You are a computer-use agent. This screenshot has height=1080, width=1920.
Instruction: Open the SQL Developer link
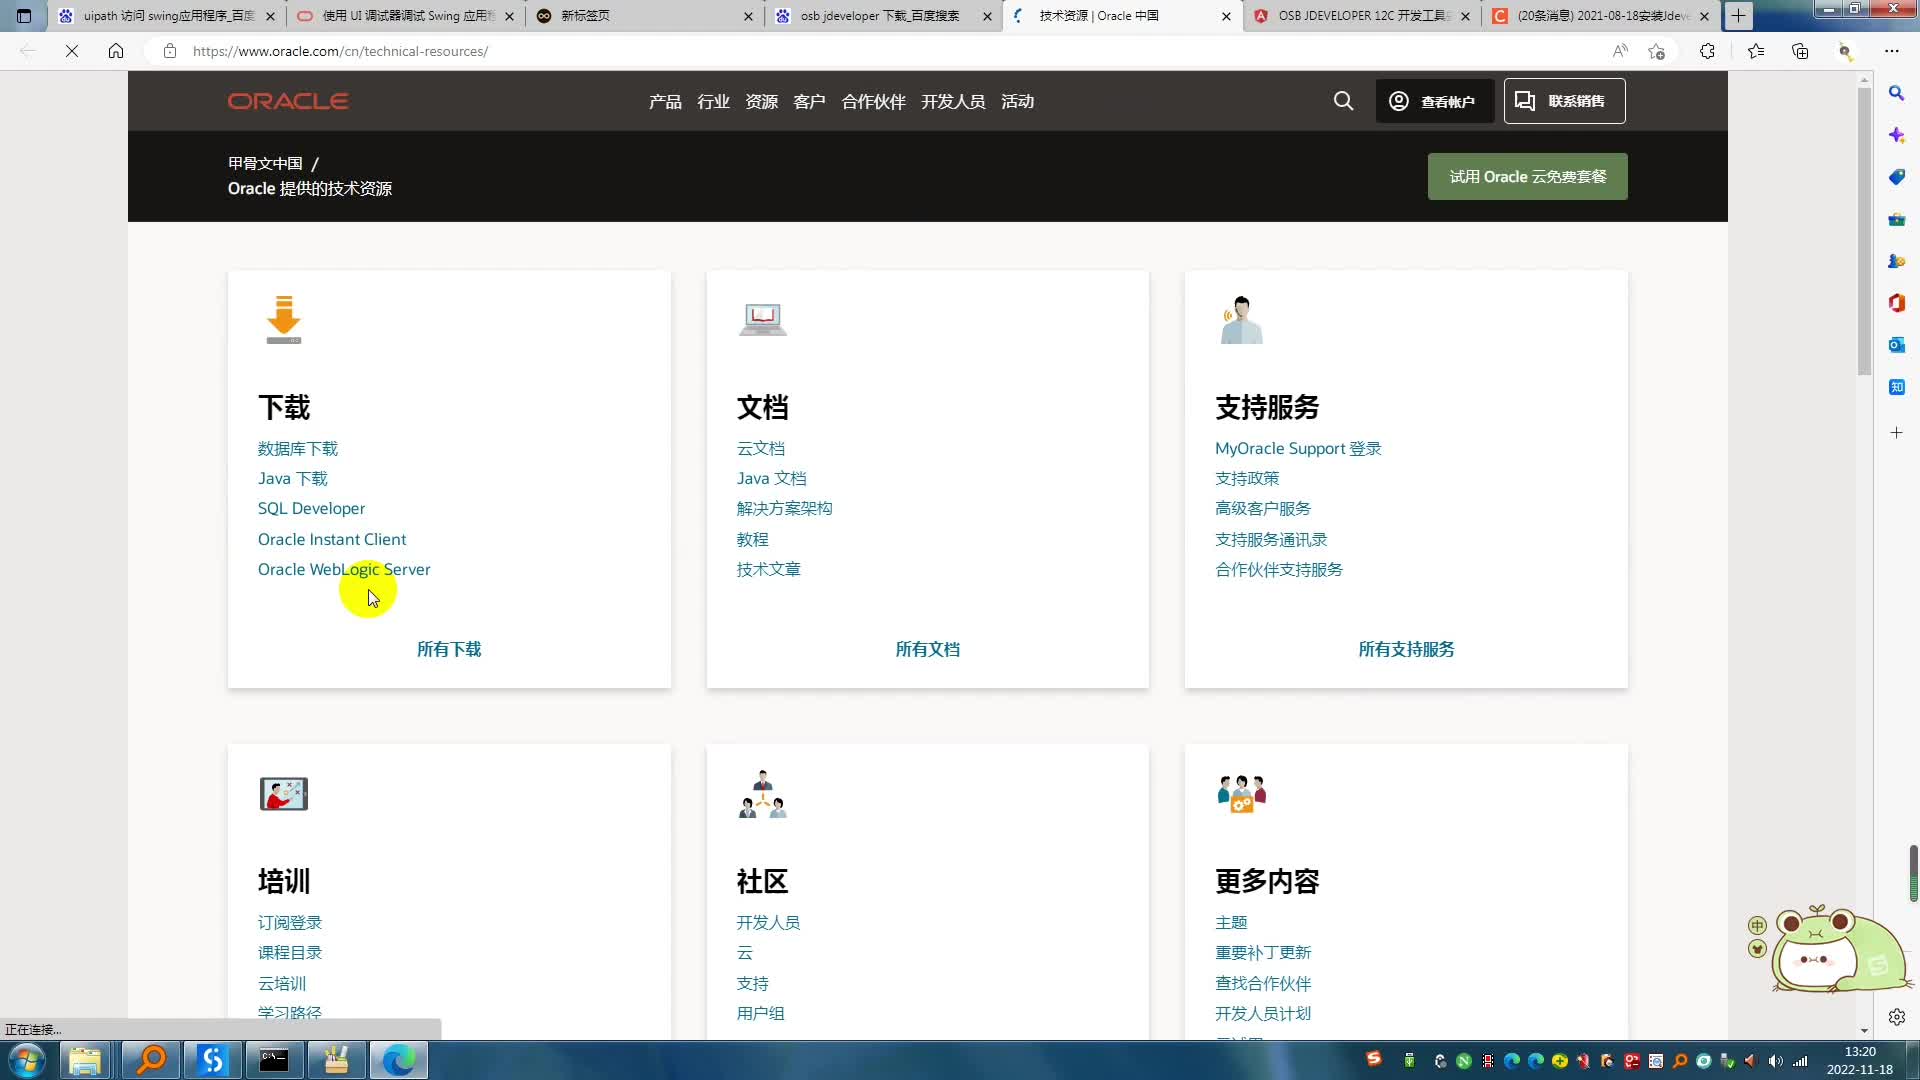coord(311,508)
